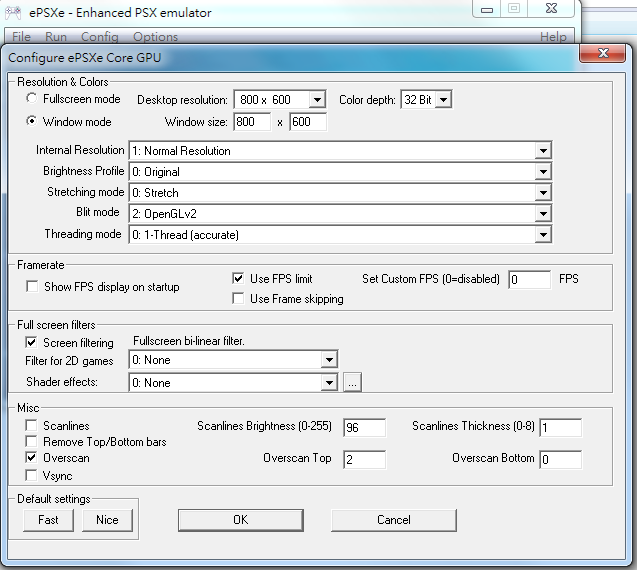Enable Vsync checkbox

(31, 475)
